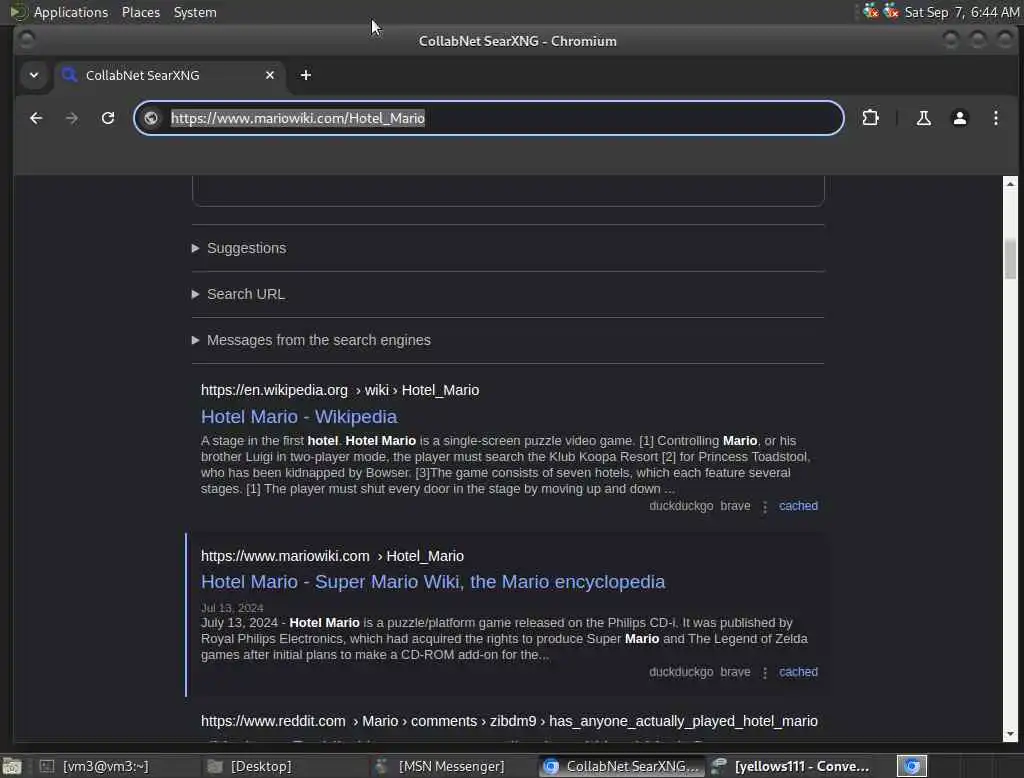
Task: Click the duckduckgo label under Wikipedia result
Action: coord(680,506)
